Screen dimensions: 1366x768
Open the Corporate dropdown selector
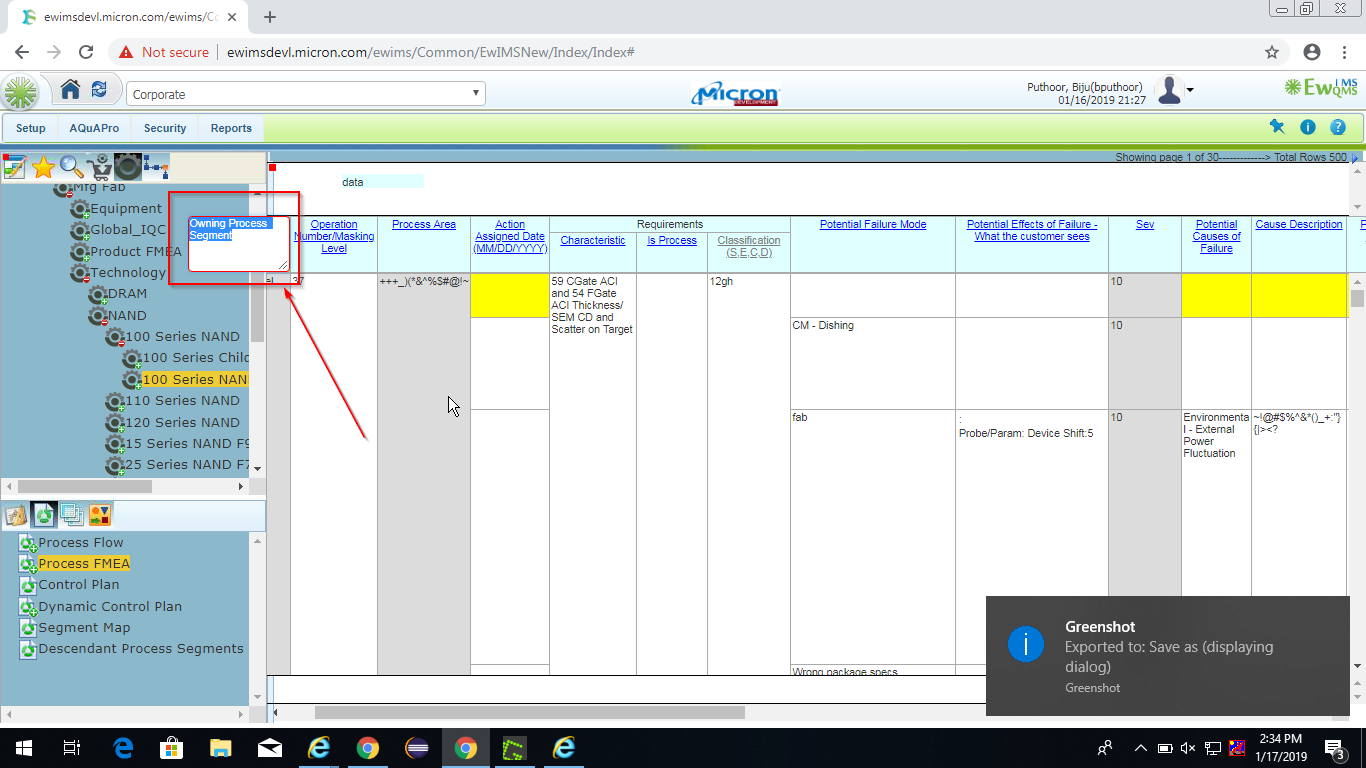pyautogui.click(x=306, y=94)
